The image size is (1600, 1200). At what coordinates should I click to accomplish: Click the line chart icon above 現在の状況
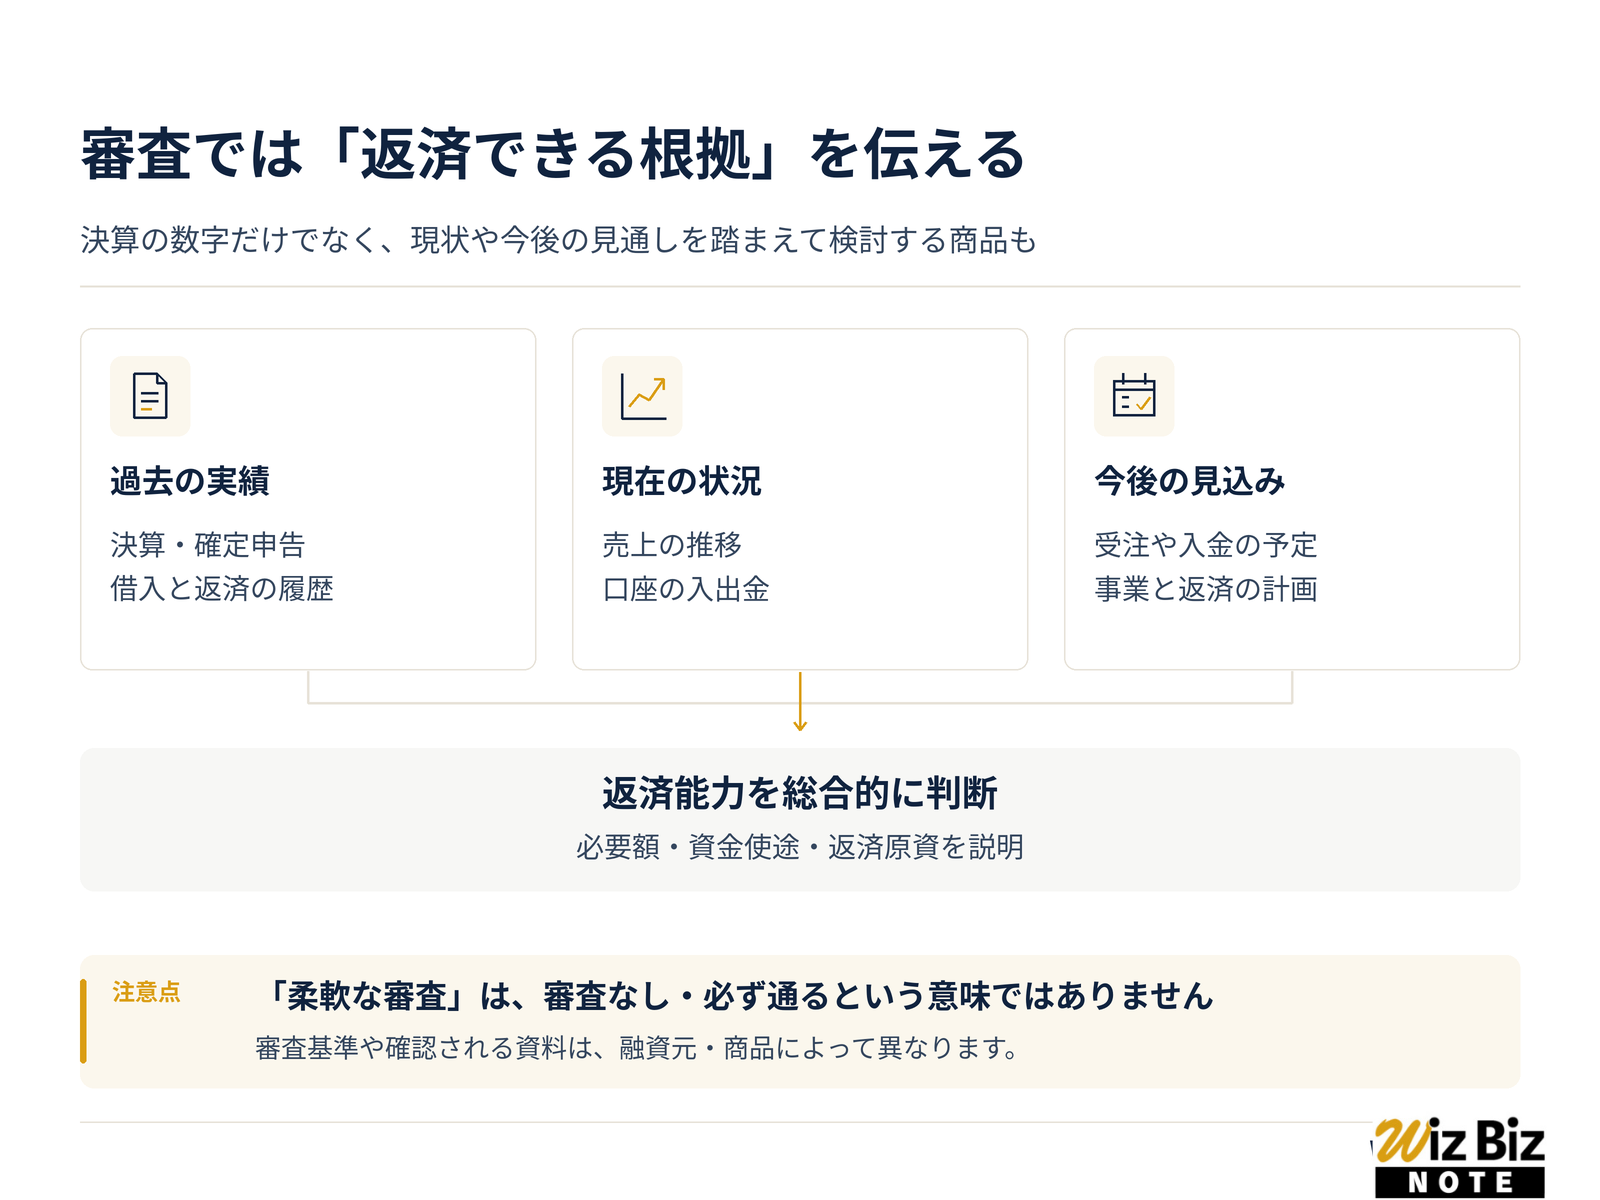[x=642, y=396]
